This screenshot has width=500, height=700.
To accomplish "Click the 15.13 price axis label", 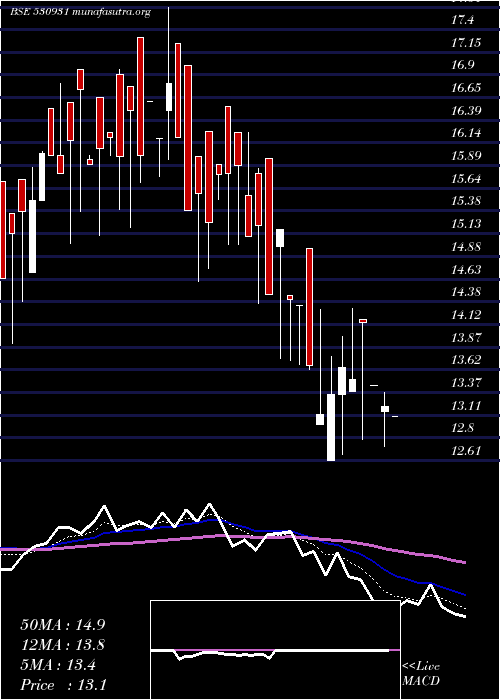I will 466,224.
